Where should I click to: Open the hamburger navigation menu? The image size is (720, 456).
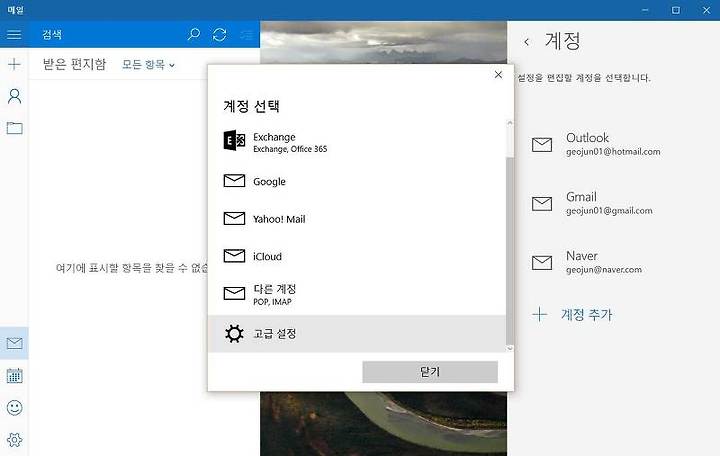point(14,34)
